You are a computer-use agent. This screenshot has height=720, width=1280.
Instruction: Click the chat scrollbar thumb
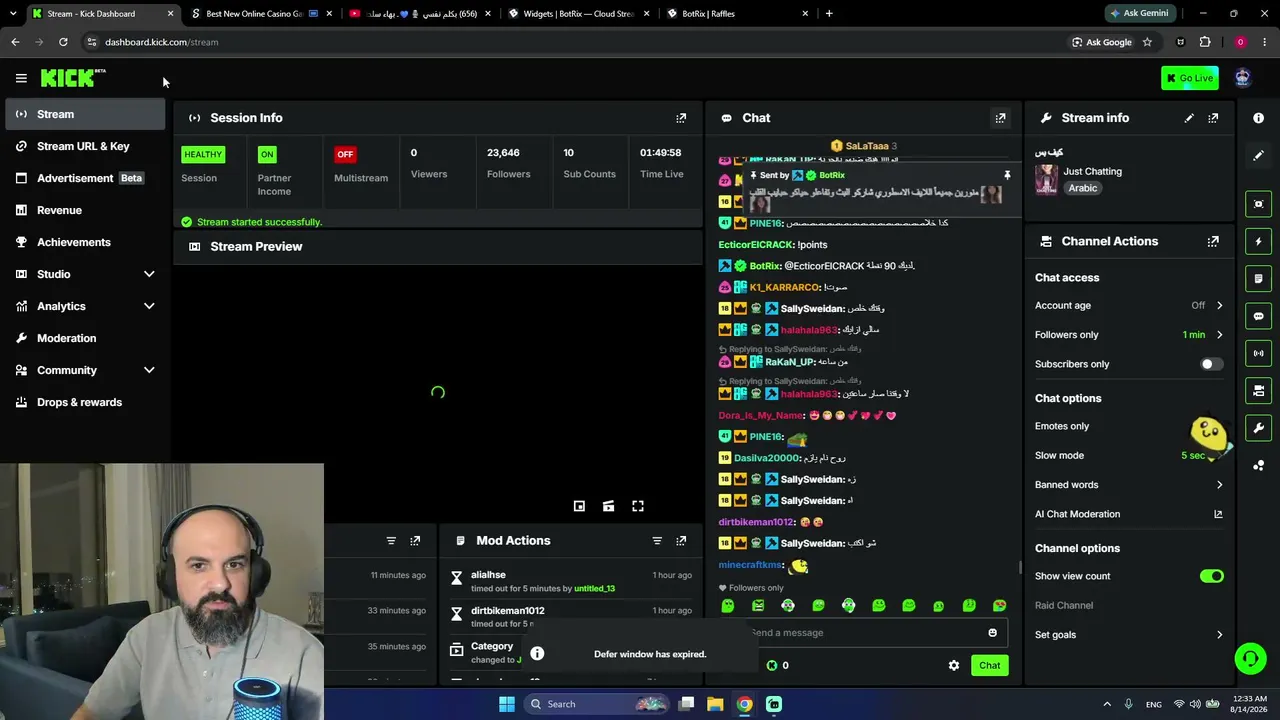(x=1019, y=567)
